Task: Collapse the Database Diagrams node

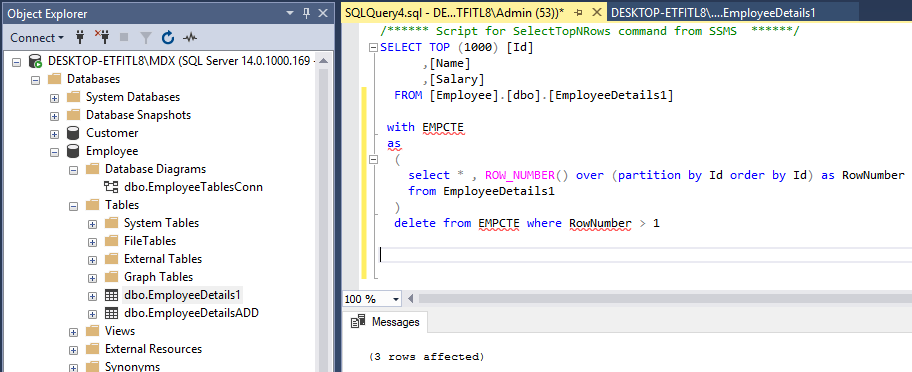Action: click(73, 169)
